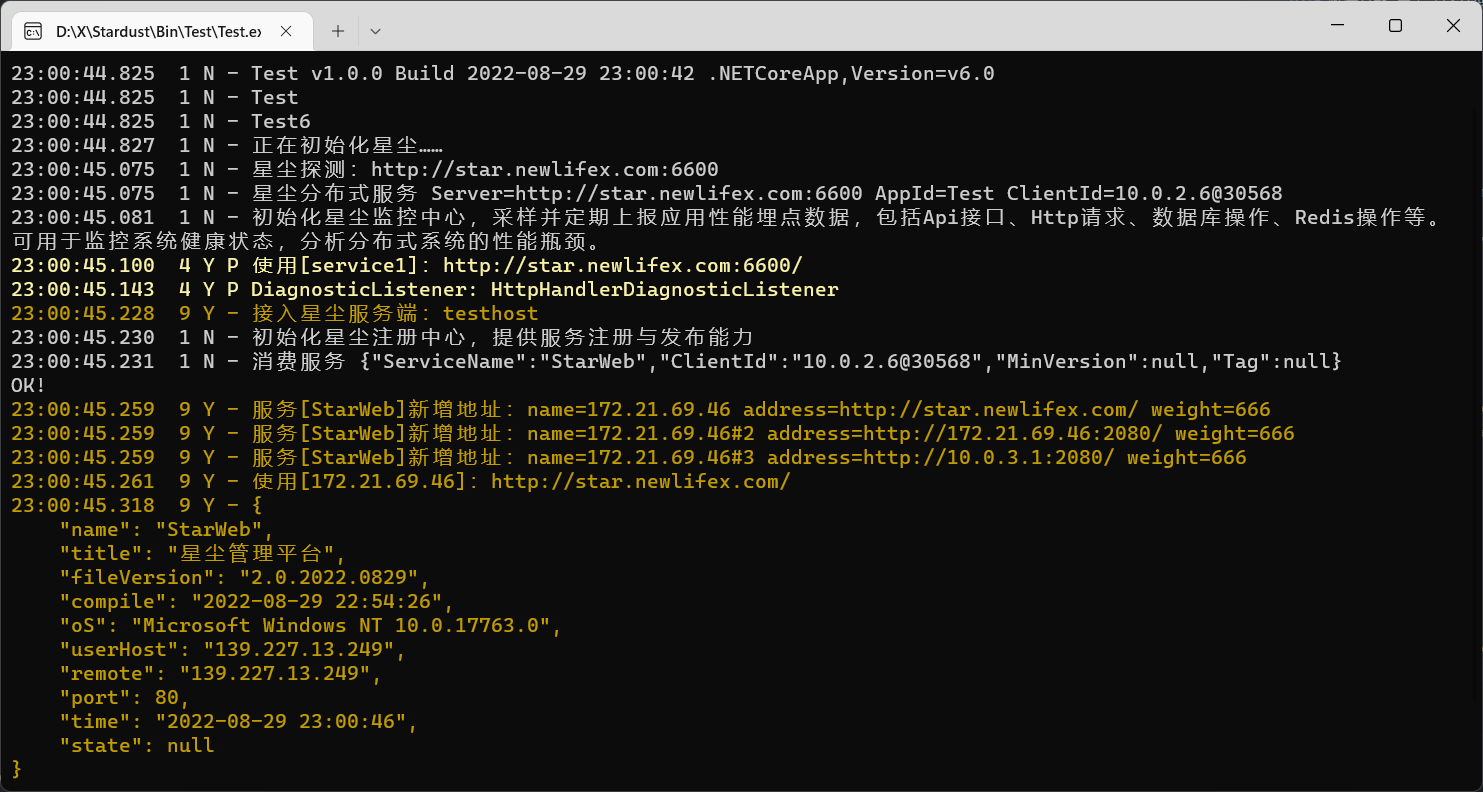Click empty title bar area of the window

click(840, 26)
